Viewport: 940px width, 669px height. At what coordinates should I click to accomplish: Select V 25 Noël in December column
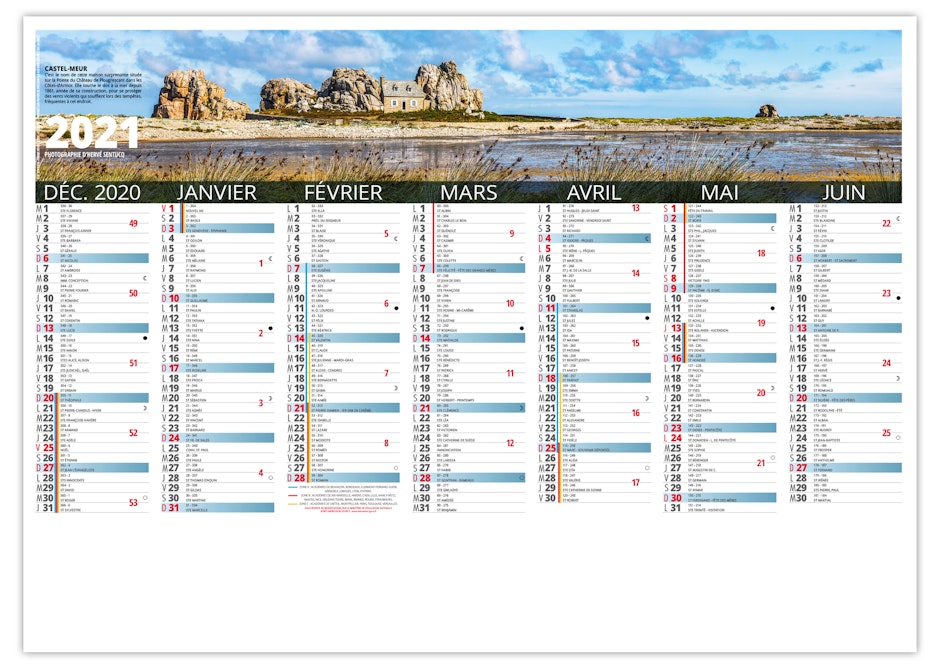(92, 448)
